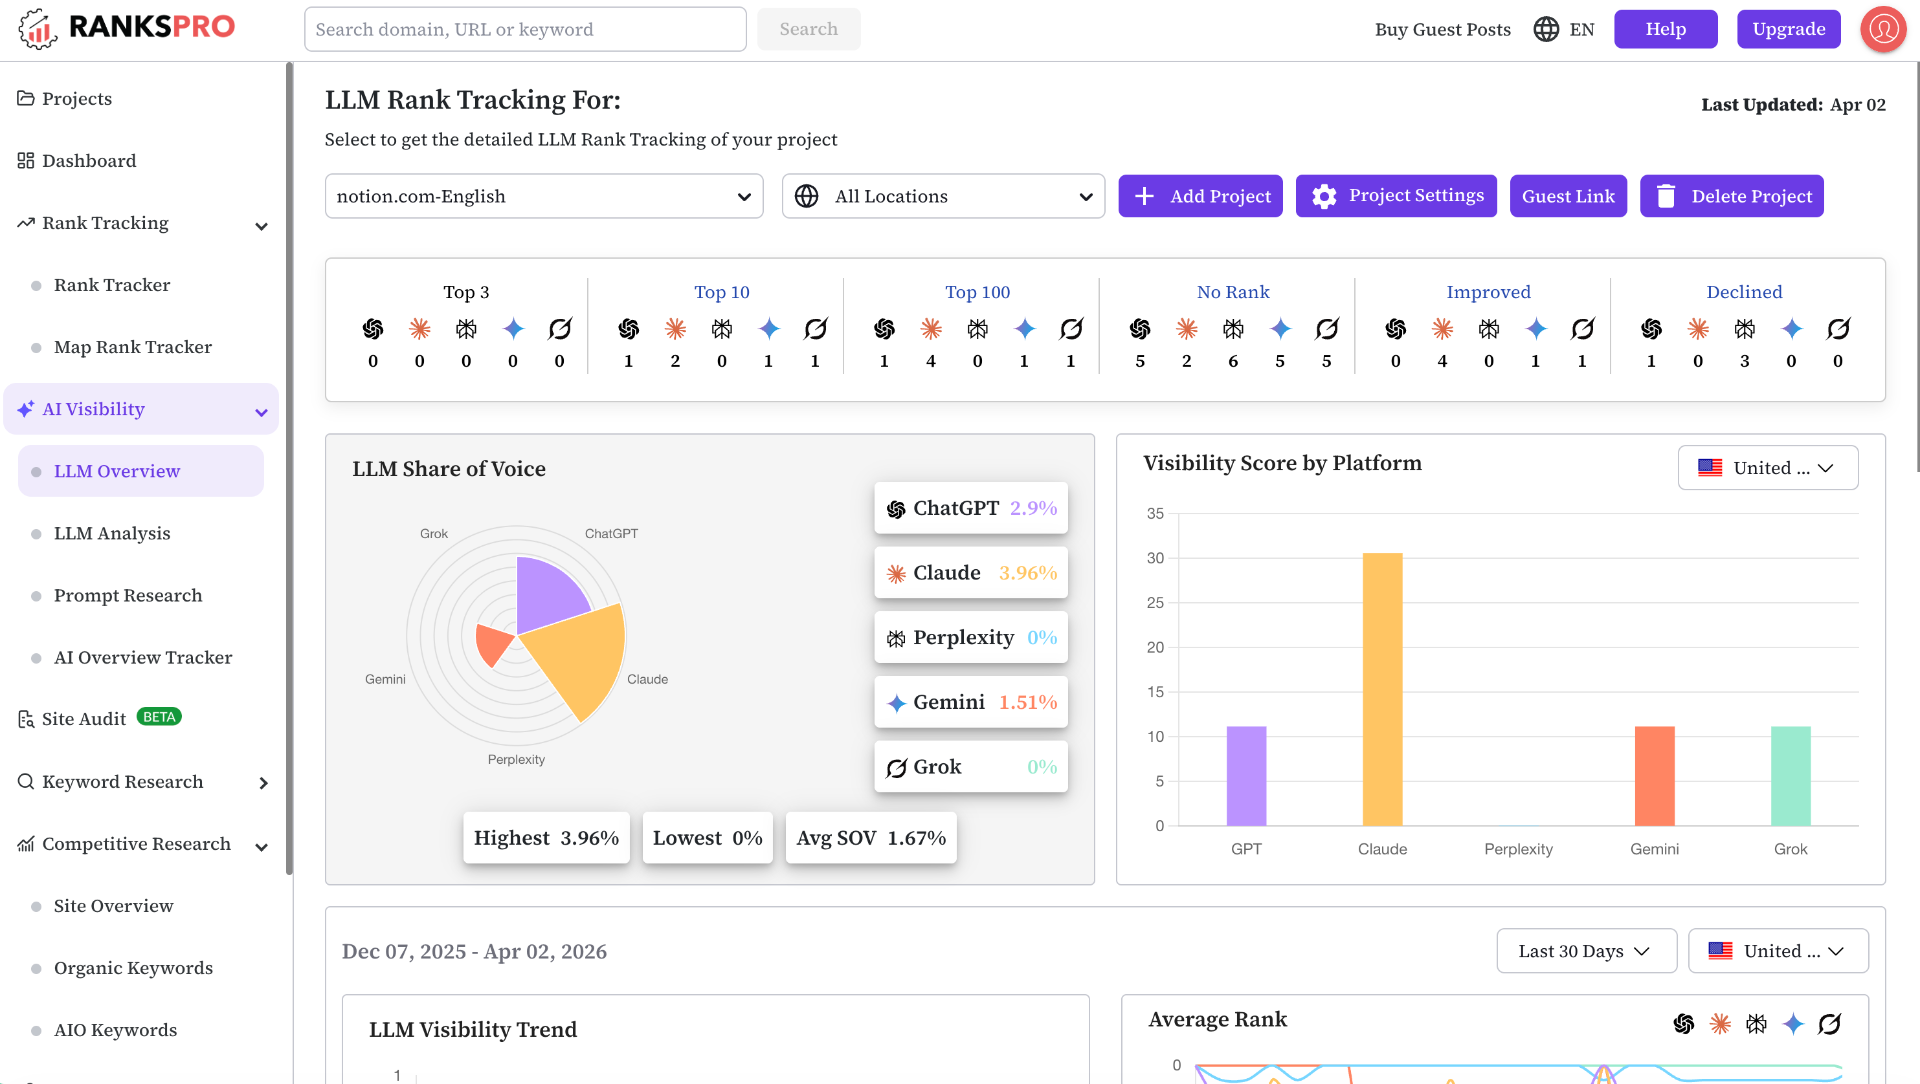
Task: Click the Site Overview sidebar item
Action: 114,906
